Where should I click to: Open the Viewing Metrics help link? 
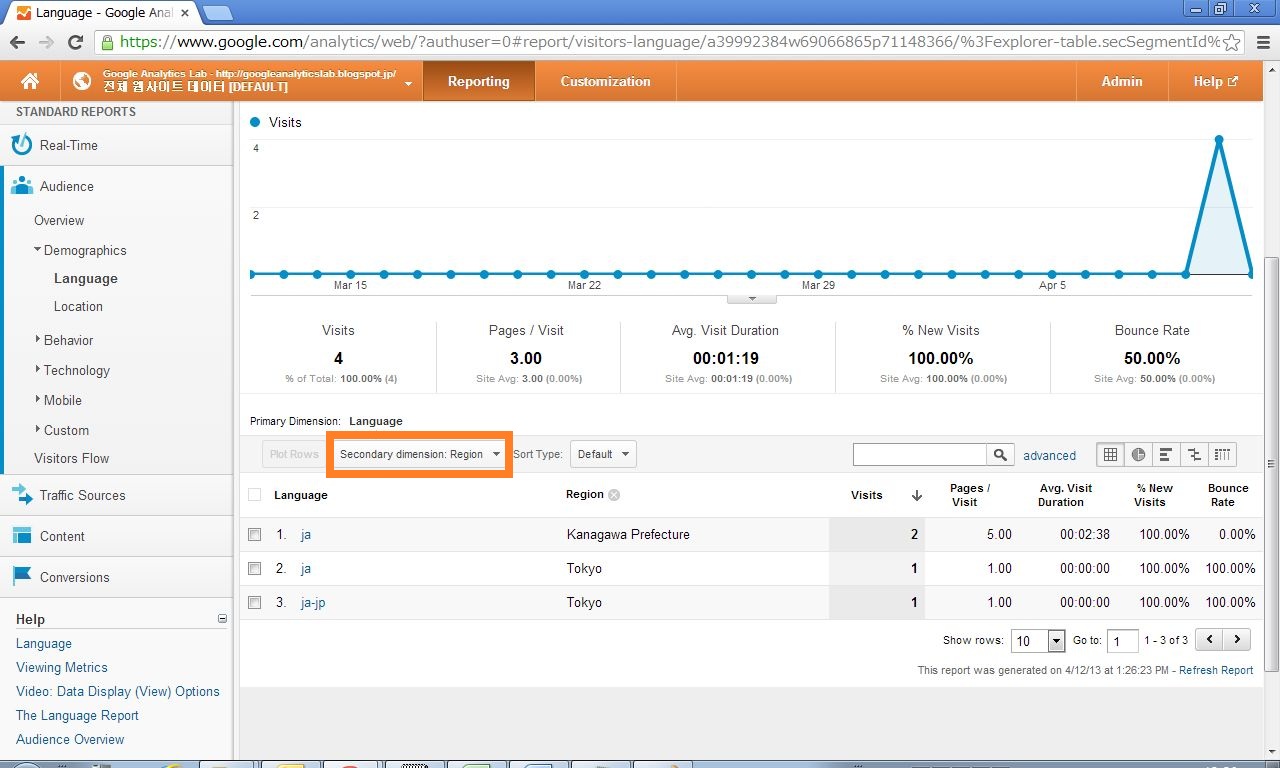tap(62, 667)
